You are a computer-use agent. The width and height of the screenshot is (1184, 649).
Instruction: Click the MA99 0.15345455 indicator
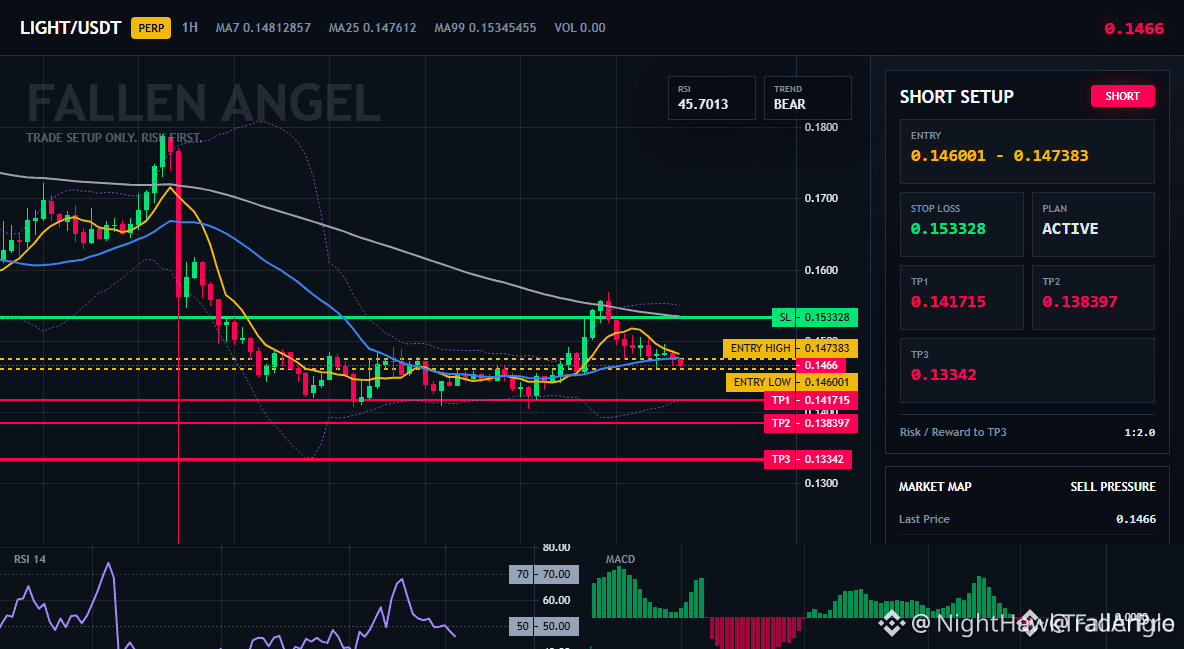coord(485,28)
